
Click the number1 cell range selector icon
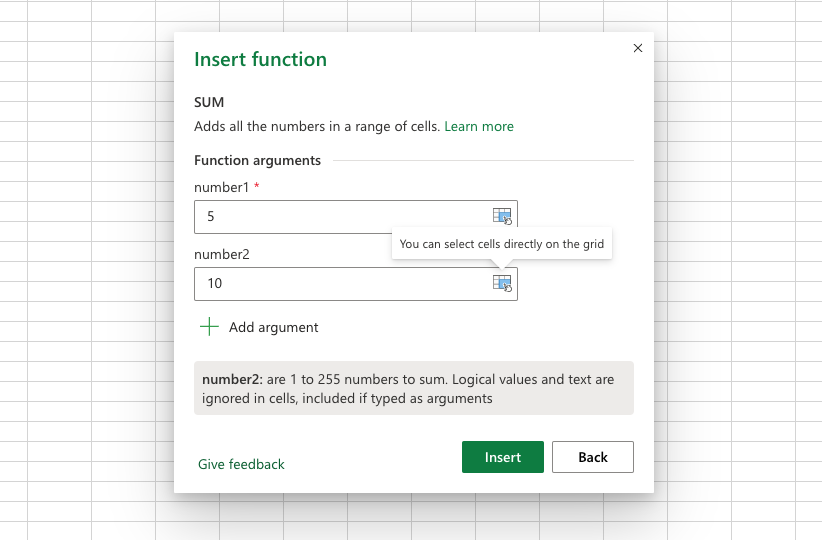[501, 216]
